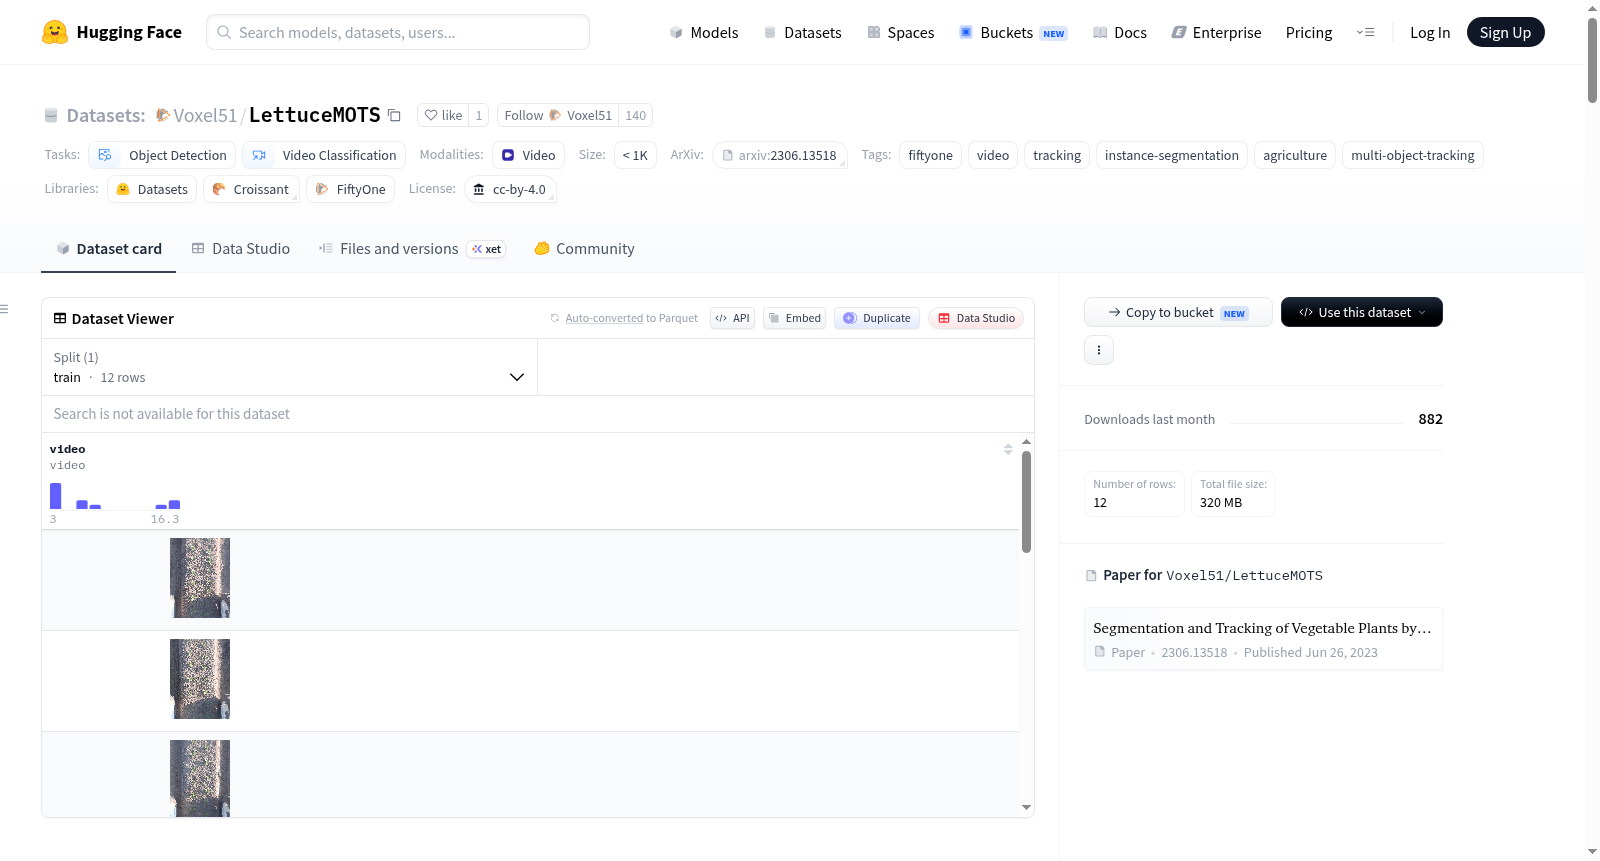Click the Copy to bucket button
This screenshot has height=861, width=1600.
point(1178,312)
